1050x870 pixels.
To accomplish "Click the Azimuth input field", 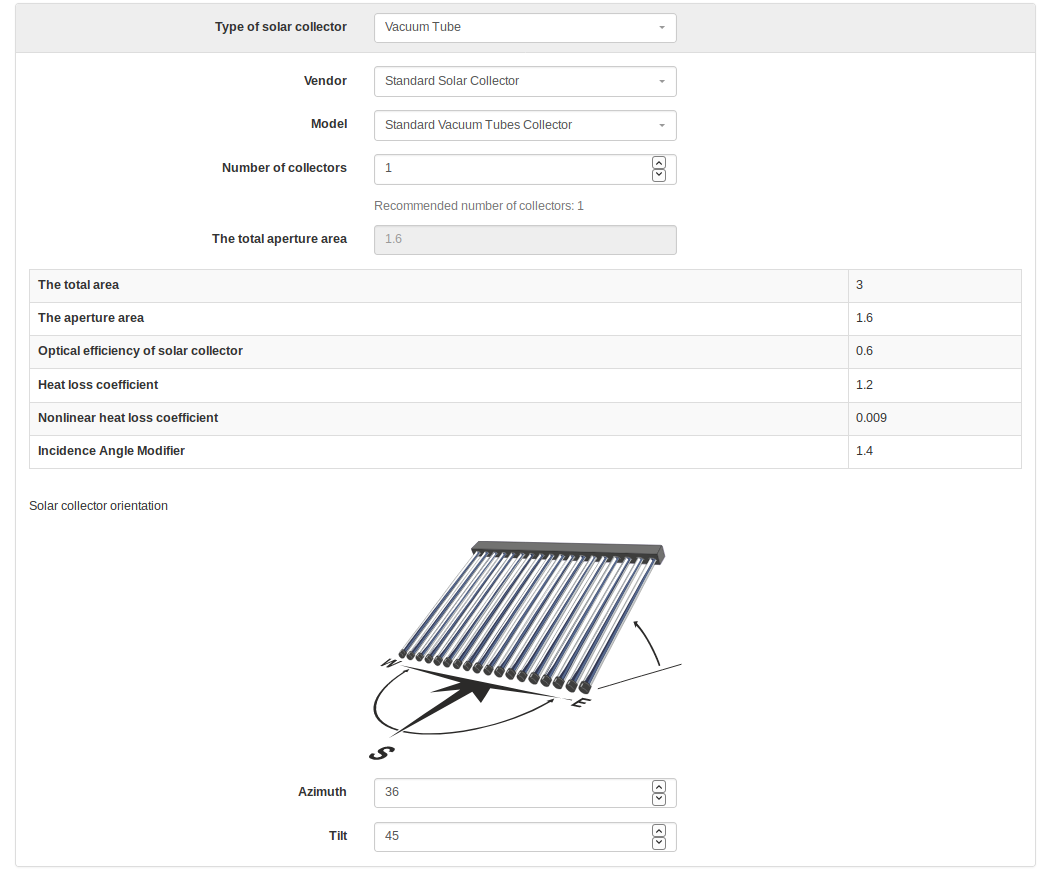I will (525, 792).
